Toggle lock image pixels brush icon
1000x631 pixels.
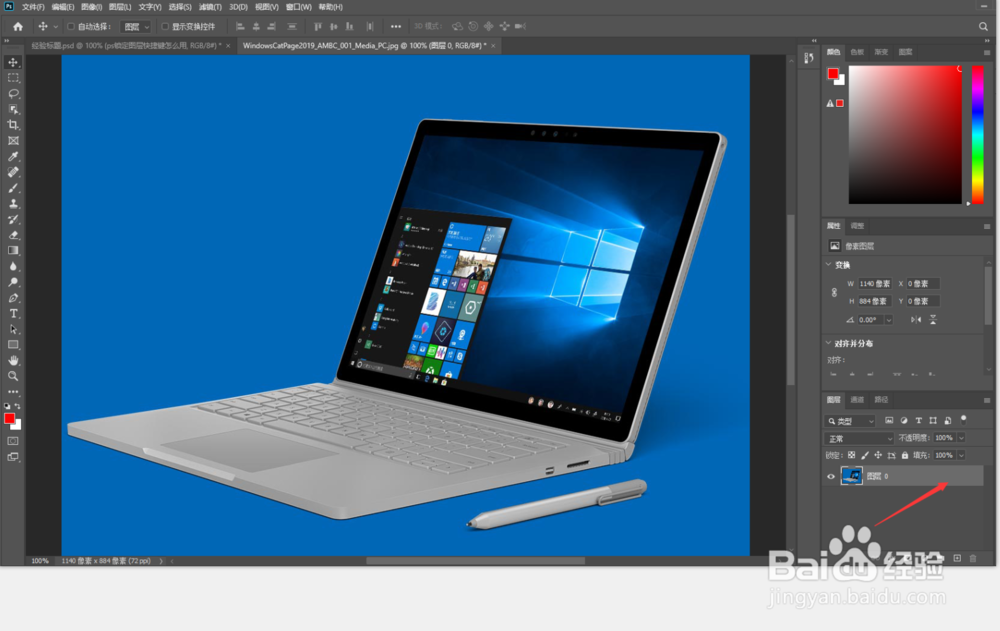[x=865, y=455]
